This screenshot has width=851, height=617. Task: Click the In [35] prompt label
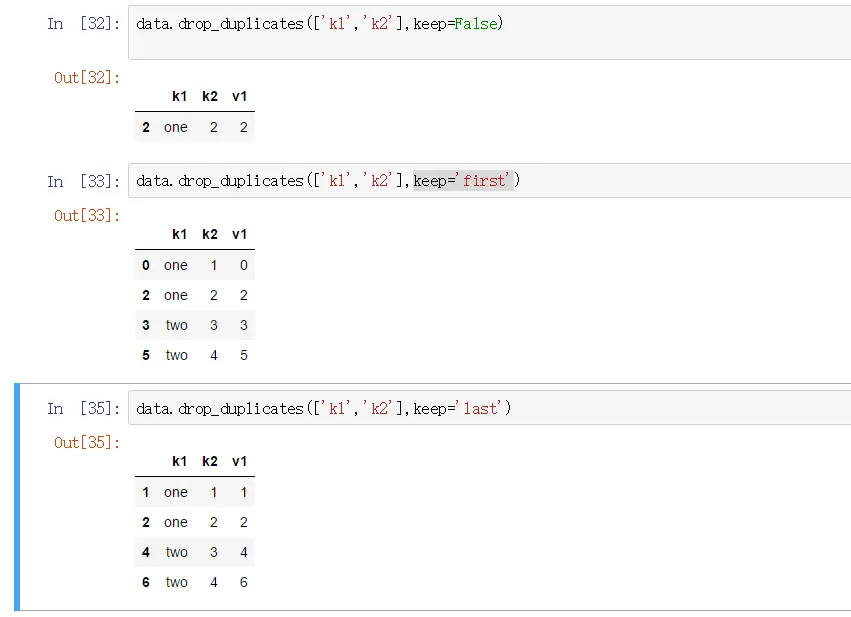pyautogui.click(x=83, y=408)
